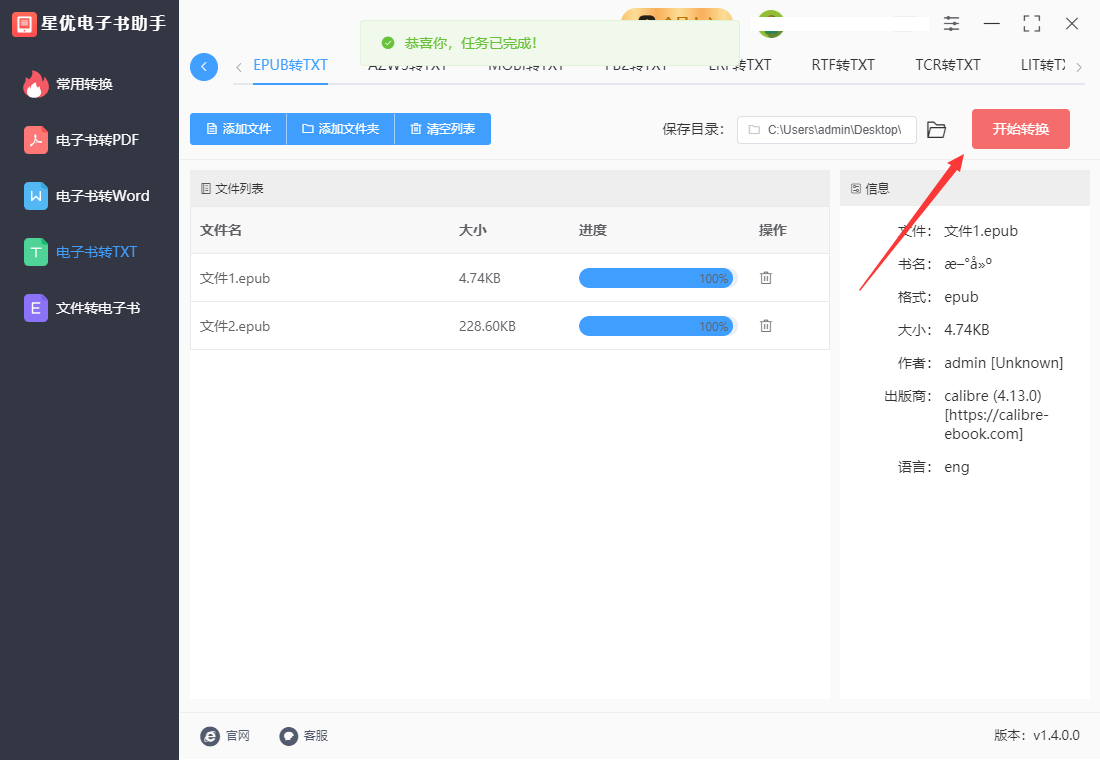Open the 常用转换 flame icon section

pos(35,84)
